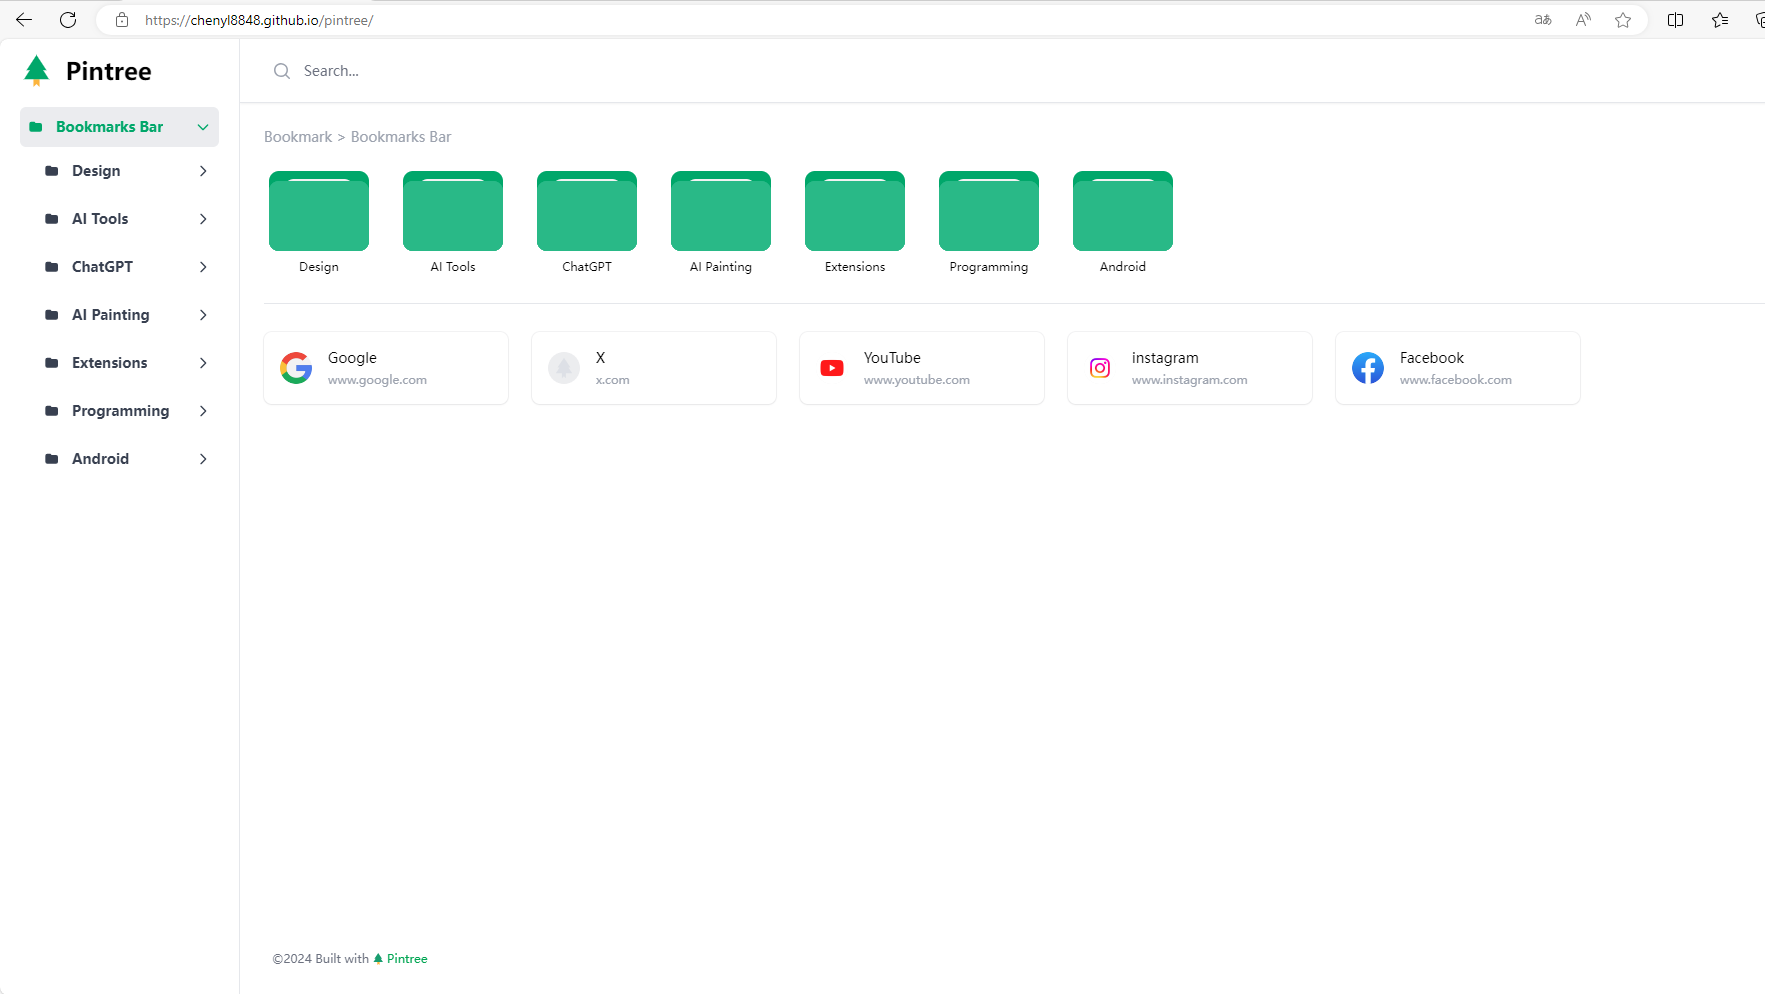The height and width of the screenshot is (994, 1765).
Task: Open the Android folder thumbnail
Action: point(1123,211)
